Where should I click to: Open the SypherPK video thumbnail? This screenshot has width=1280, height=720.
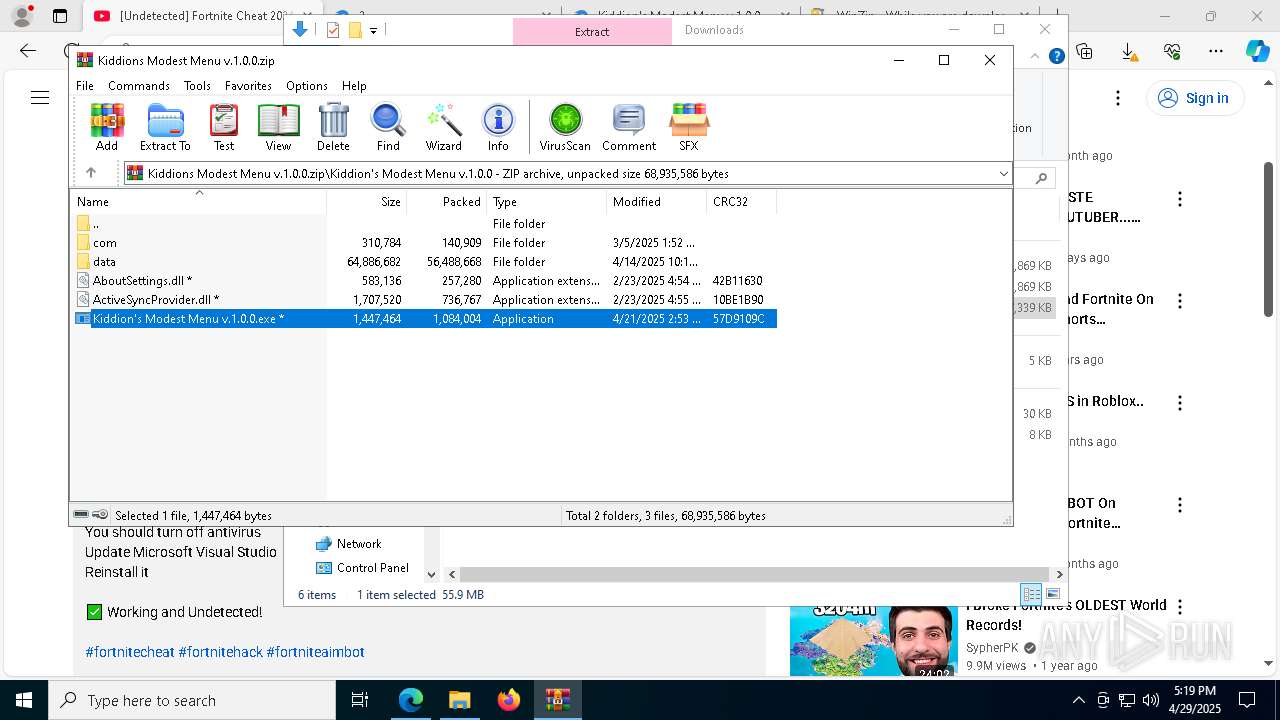point(873,641)
